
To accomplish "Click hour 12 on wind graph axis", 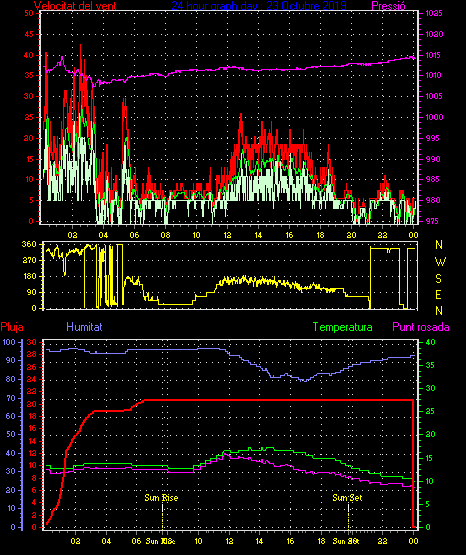I will coord(227,235).
